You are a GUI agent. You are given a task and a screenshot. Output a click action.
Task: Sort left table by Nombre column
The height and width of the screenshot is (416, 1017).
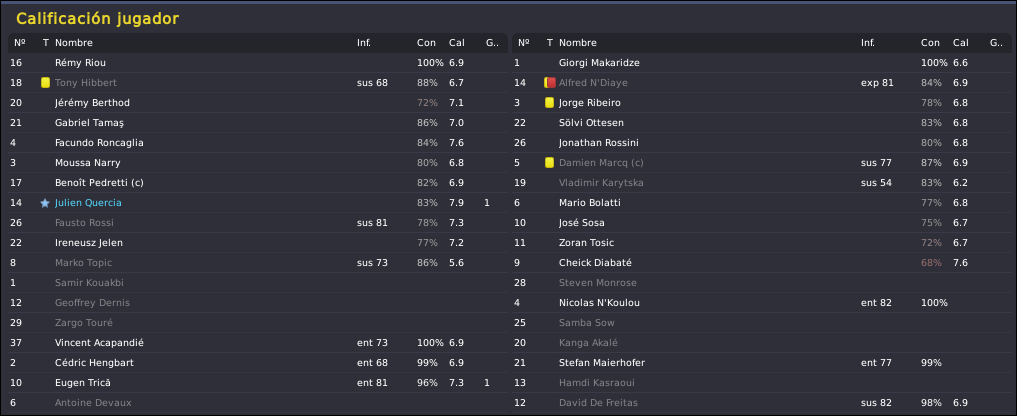(74, 43)
